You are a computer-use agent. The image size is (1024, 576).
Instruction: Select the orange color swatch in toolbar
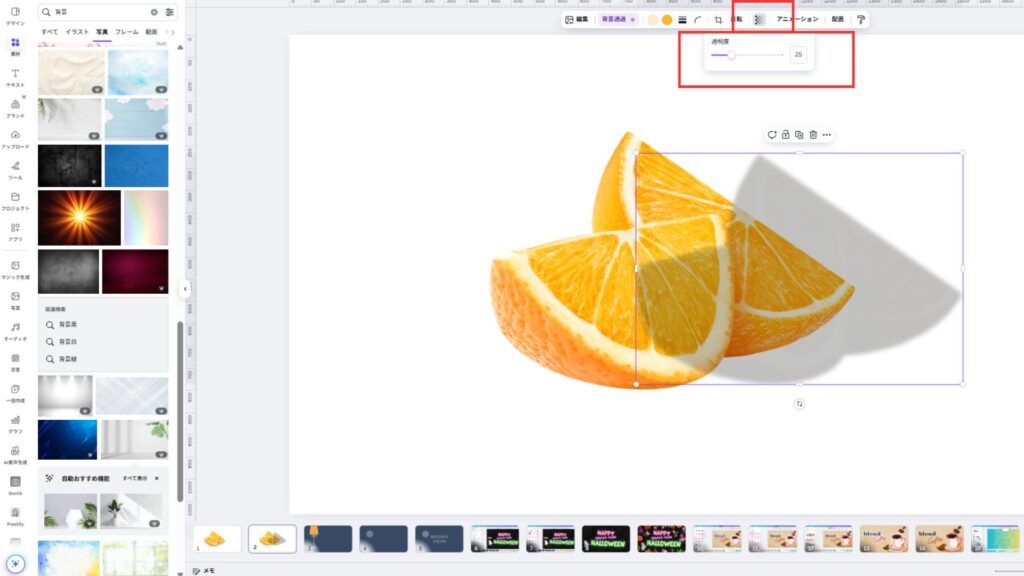click(x=667, y=19)
